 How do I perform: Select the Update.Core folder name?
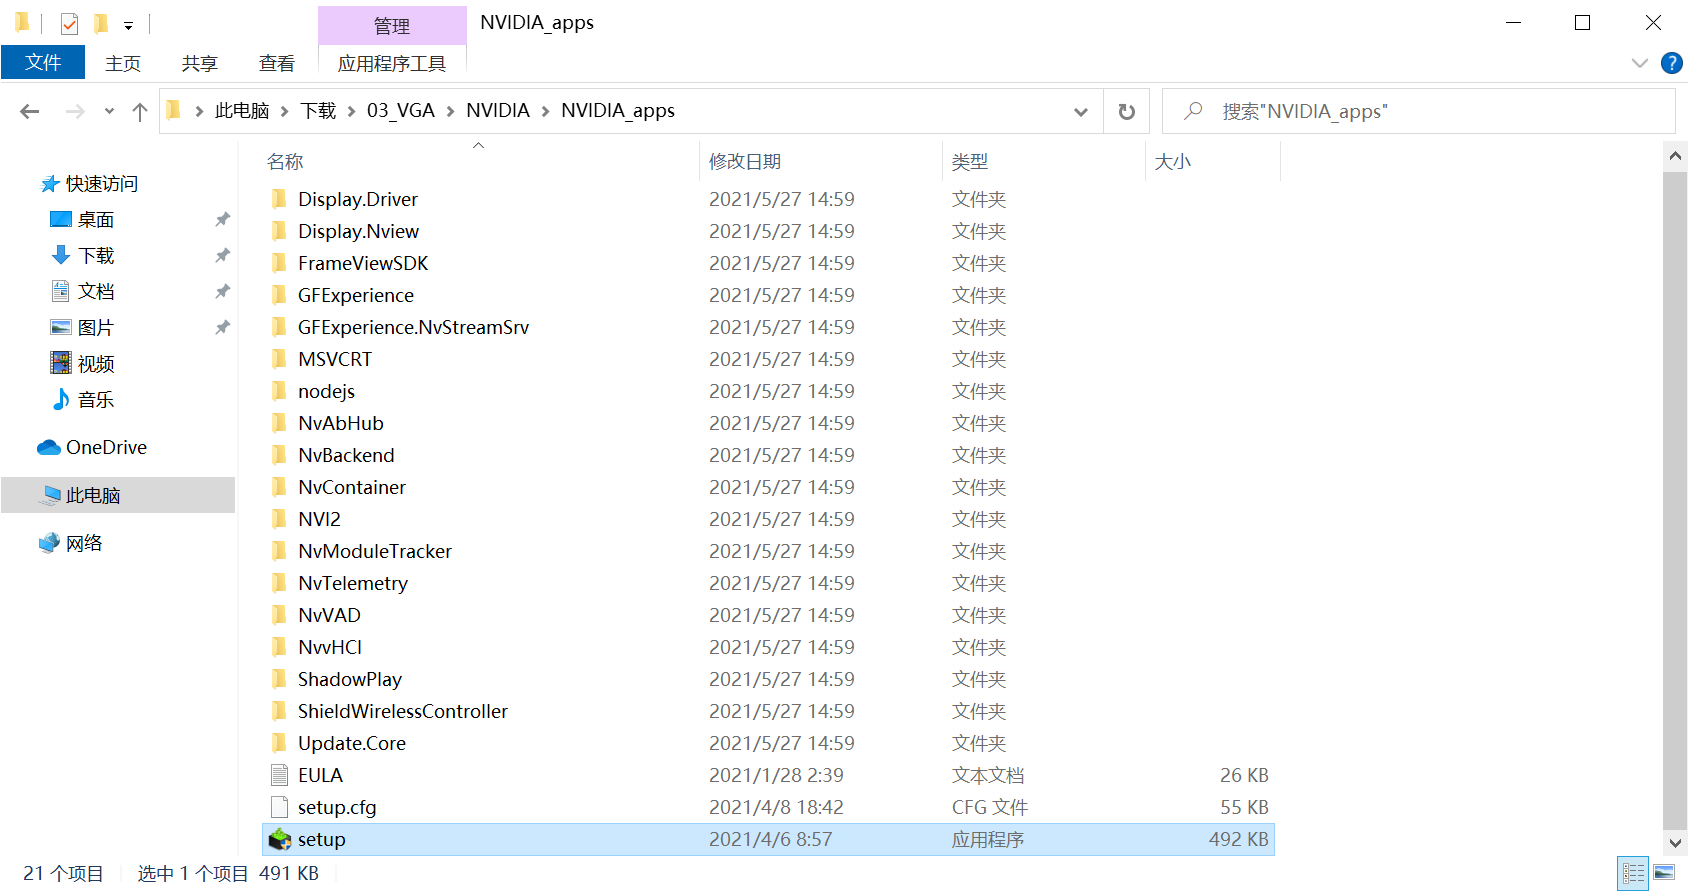[352, 743]
